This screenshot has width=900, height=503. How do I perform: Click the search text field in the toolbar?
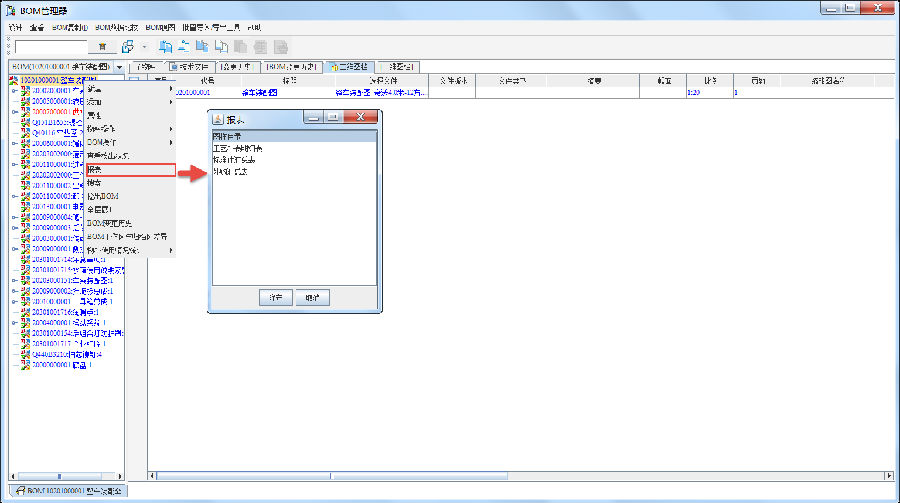pyautogui.click(x=51, y=47)
